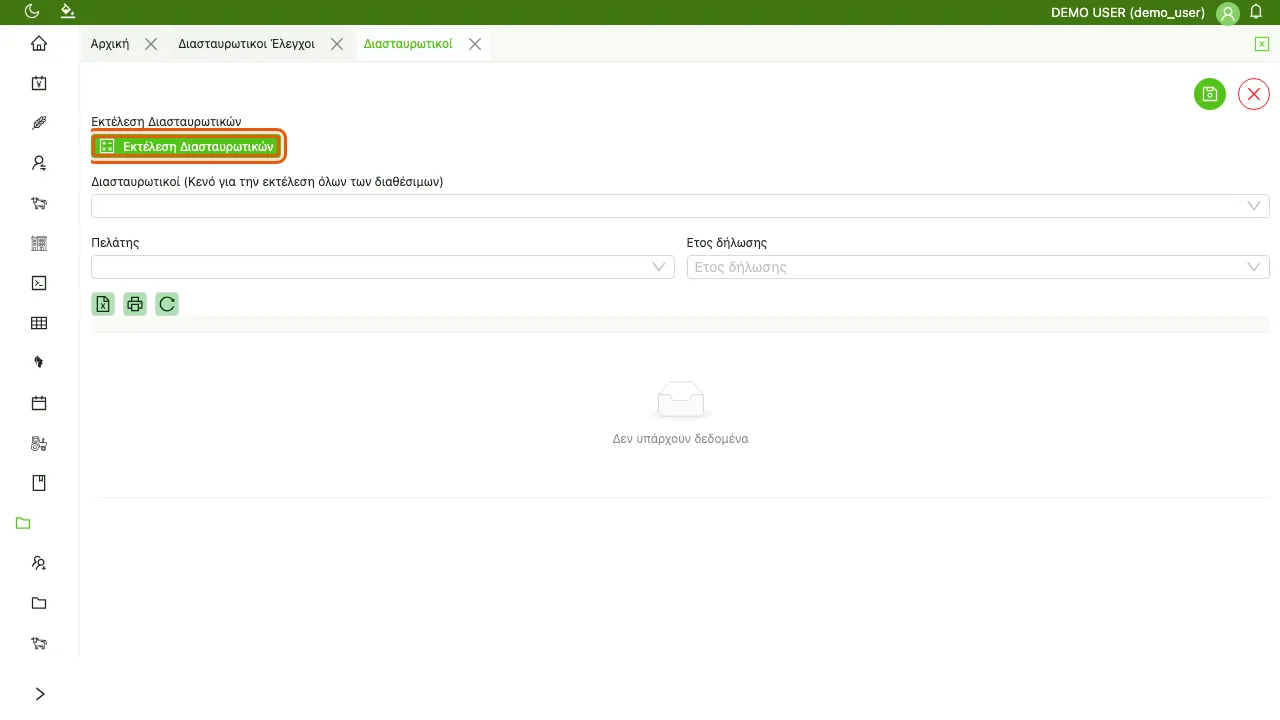Open the black outlined folder icon in sidebar
The image size is (1280, 720).
[39, 603]
